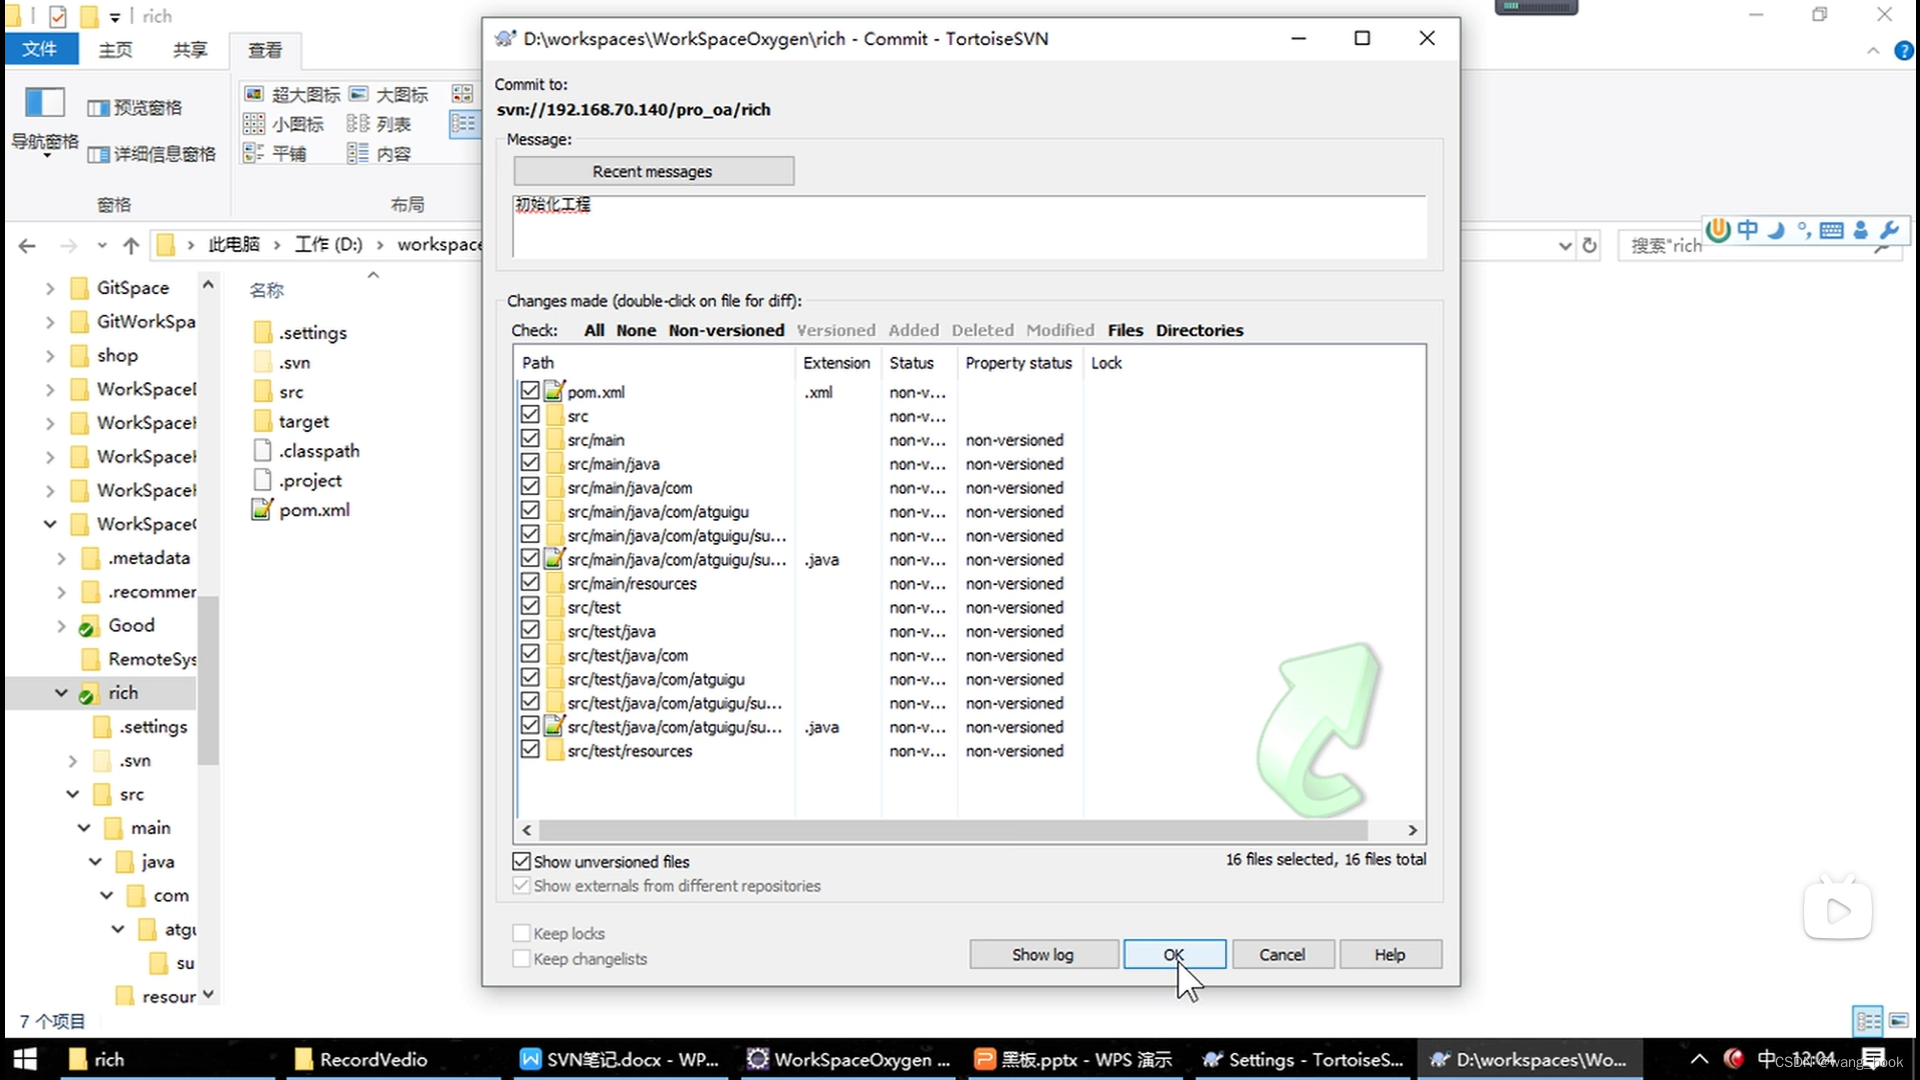This screenshot has height=1080, width=1920.
Task: Uncheck src/test/resources checkbox
Action: [x=530, y=749]
